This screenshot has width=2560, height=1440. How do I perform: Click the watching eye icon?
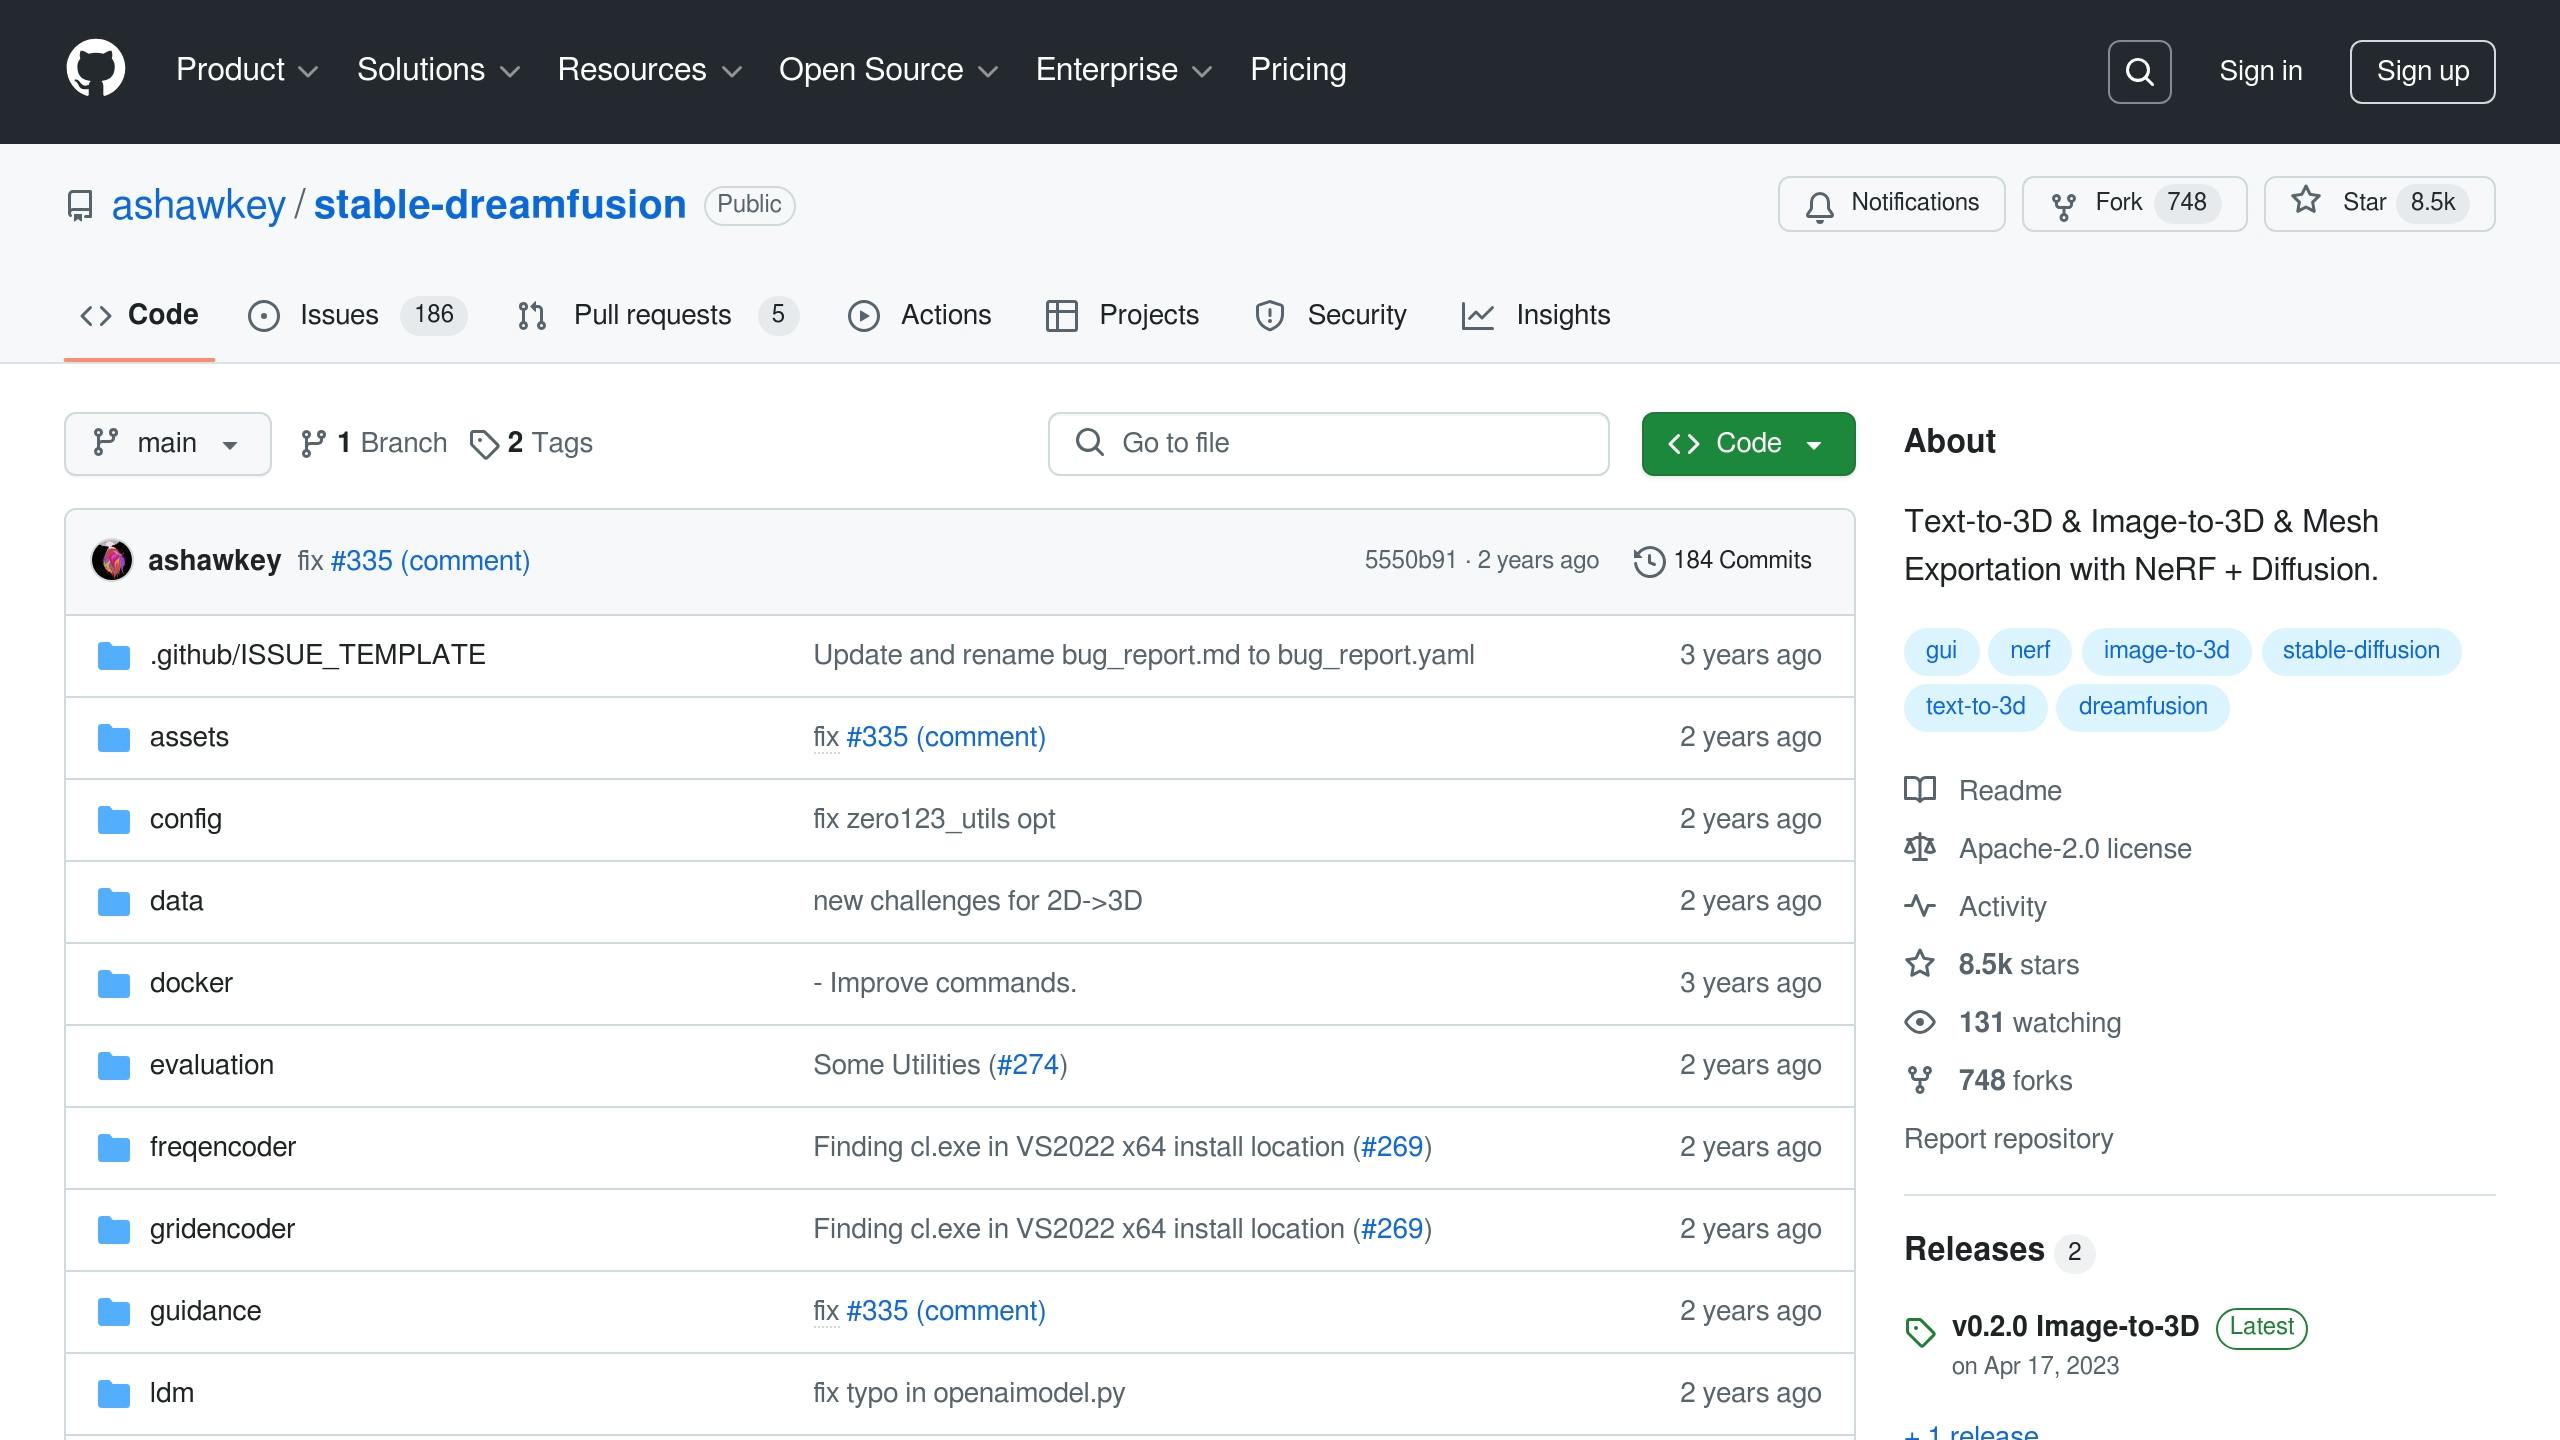point(1920,1022)
